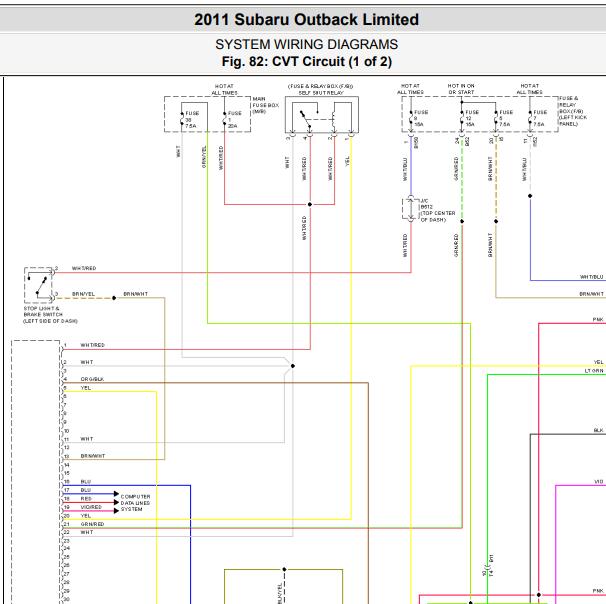Select the 'SYSTEM WIRING DIAGRAMS' heading
This screenshot has width=606, height=604.
306,44
